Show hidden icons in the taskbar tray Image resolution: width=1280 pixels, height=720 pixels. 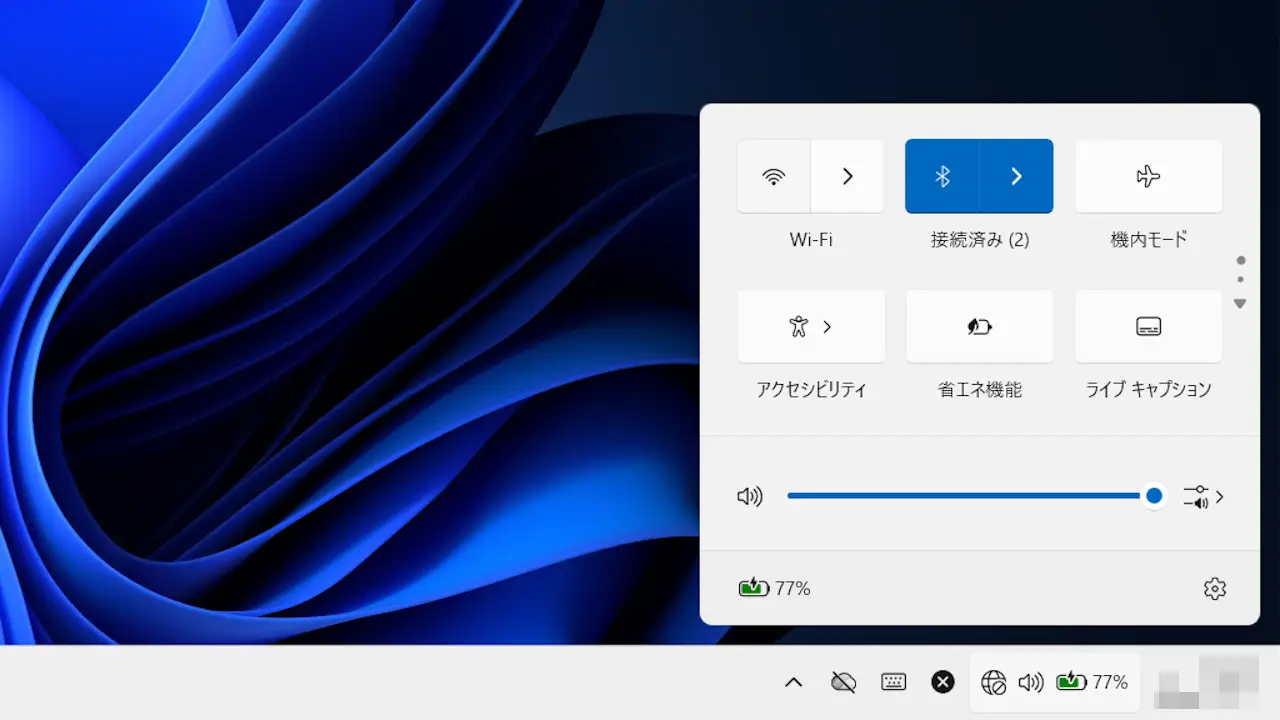pos(793,682)
